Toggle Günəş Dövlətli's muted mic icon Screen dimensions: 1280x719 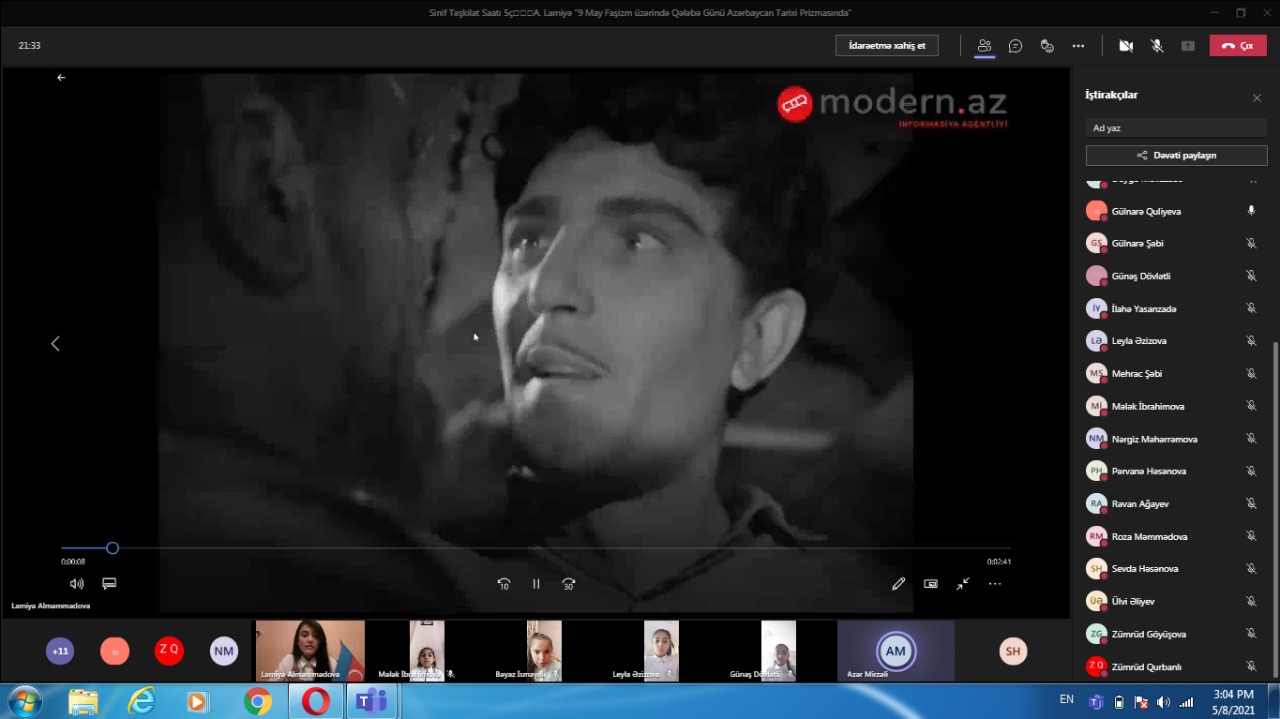pyautogui.click(x=1251, y=276)
